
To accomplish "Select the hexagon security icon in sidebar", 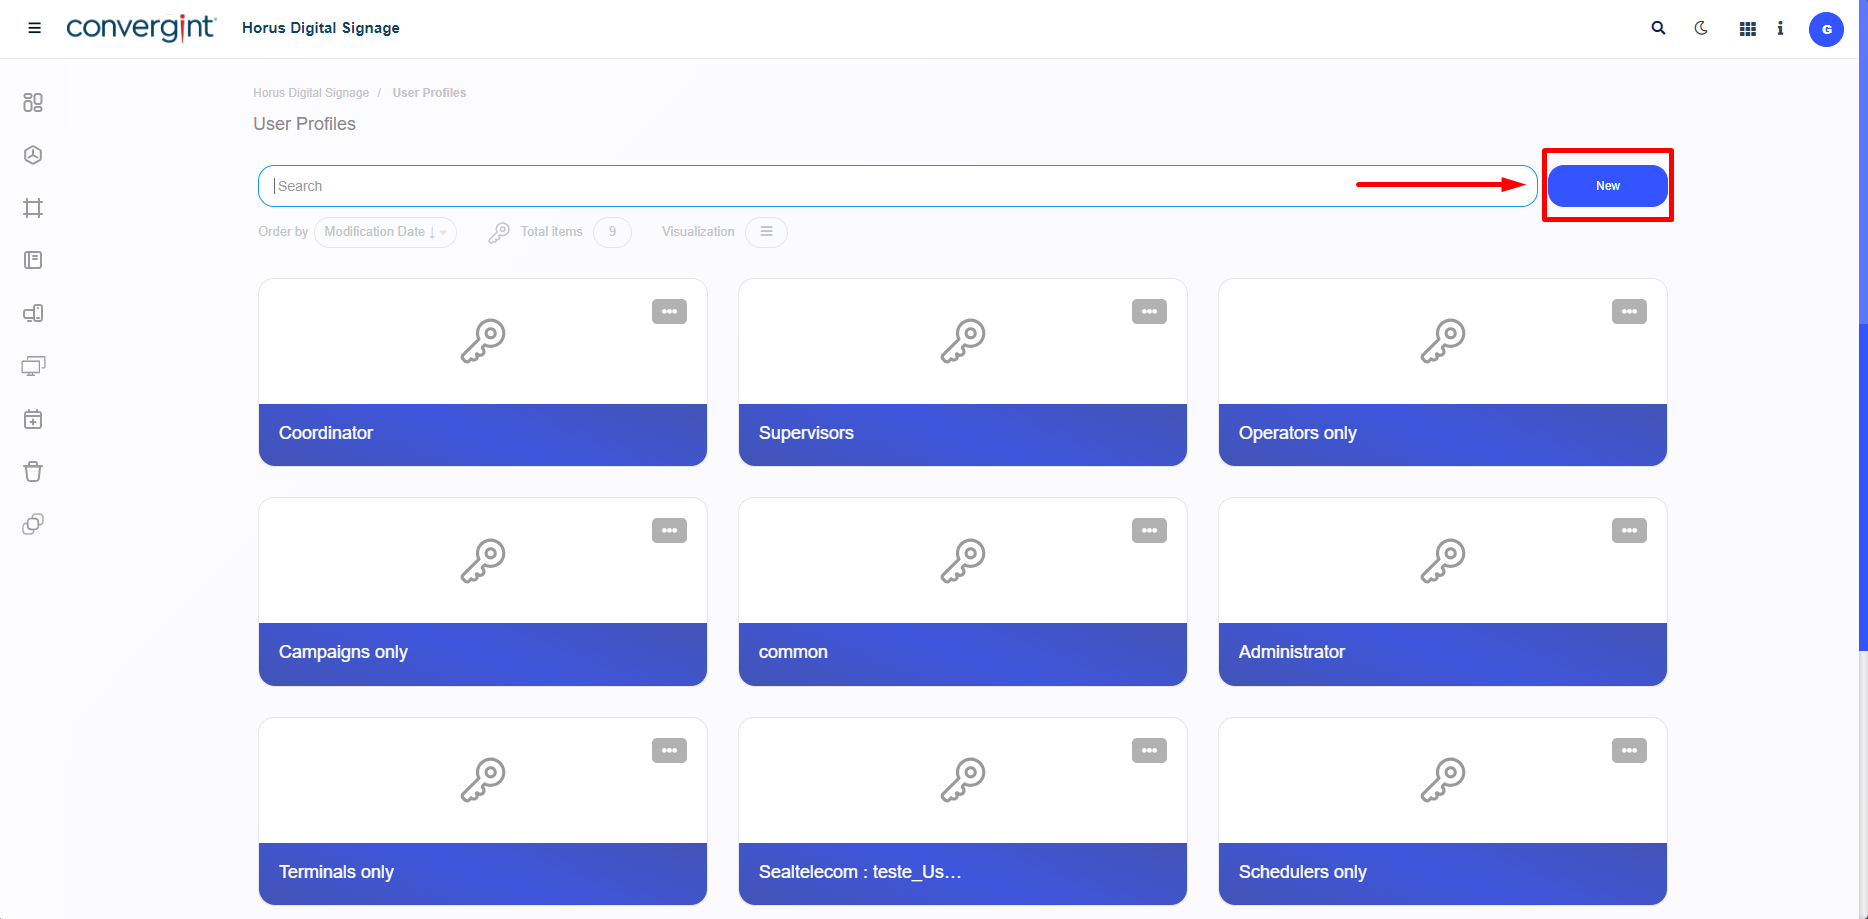I will [x=33, y=155].
